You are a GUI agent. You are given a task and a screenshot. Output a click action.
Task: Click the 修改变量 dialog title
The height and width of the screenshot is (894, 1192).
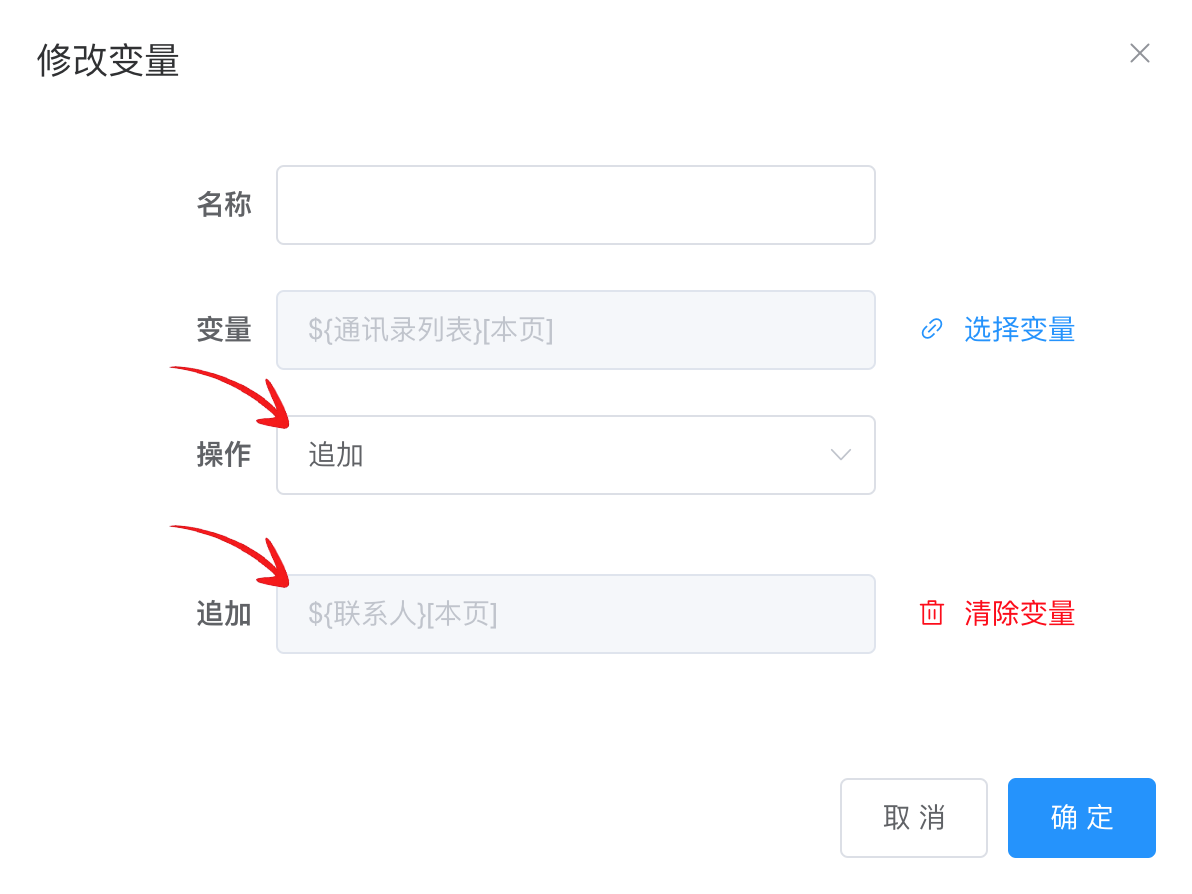click(108, 60)
